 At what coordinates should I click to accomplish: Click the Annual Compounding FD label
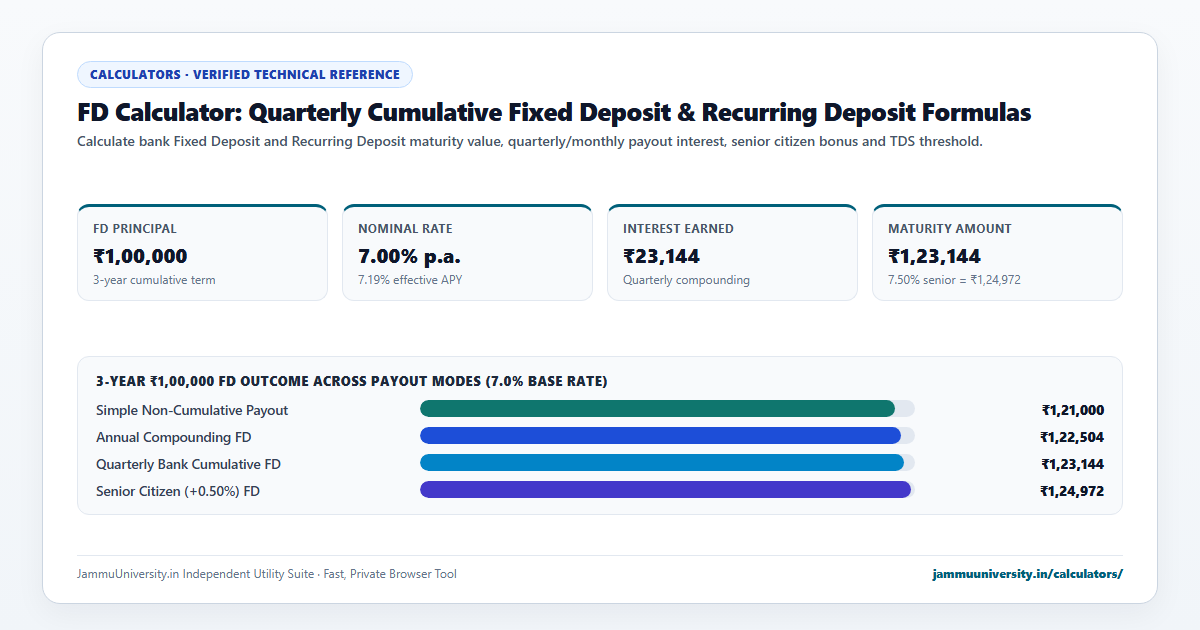click(x=173, y=437)
